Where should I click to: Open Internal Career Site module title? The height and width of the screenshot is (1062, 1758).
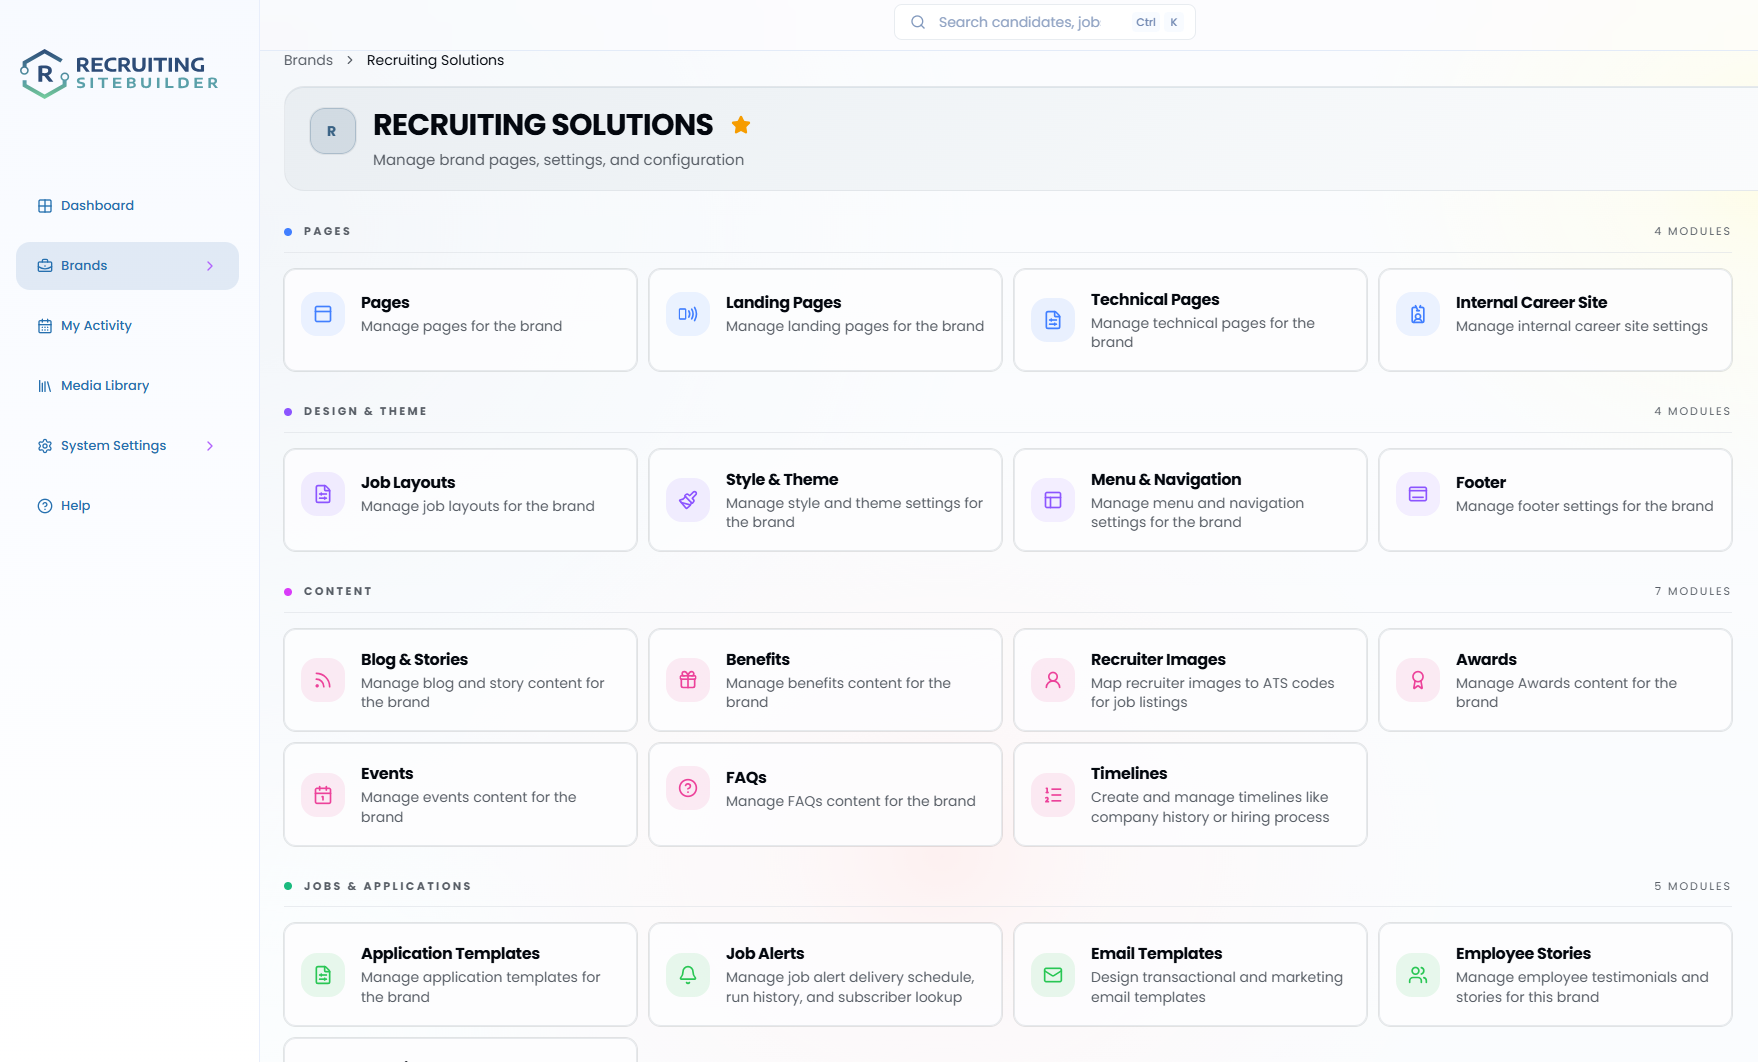click(x=1531, y=302)
